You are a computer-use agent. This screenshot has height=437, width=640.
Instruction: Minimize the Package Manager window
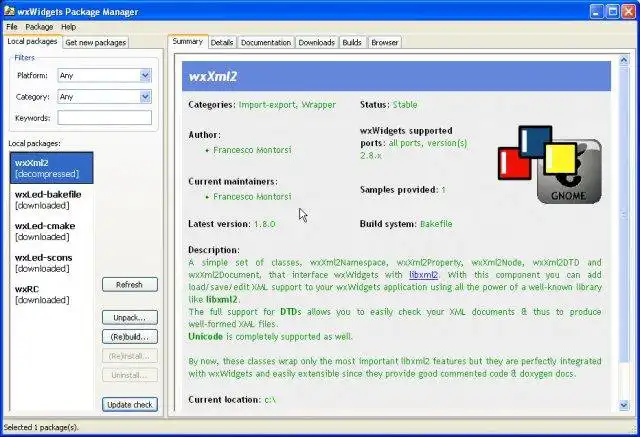click(596, 11)
